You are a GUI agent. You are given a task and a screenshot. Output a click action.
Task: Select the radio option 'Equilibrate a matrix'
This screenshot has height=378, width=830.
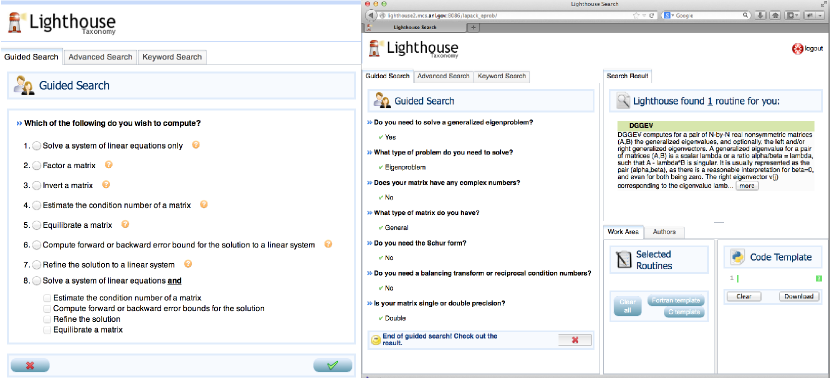tap(37, 225)
